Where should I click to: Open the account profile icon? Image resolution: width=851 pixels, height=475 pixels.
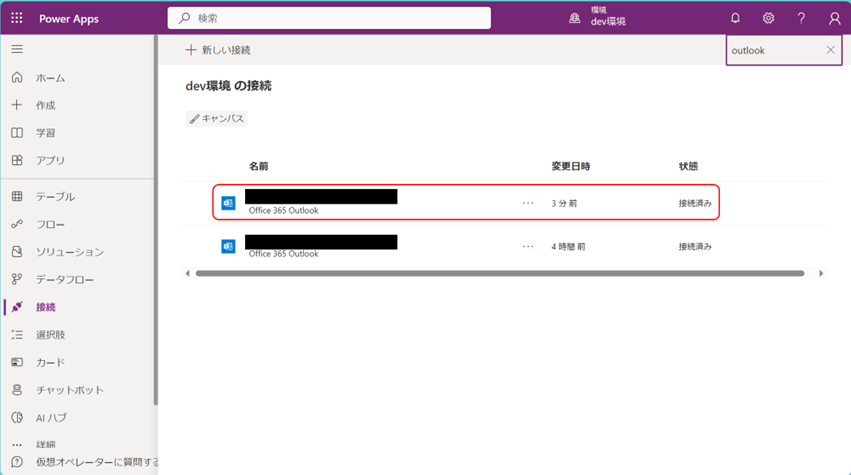pyautogui.click(x=834, y=18)
